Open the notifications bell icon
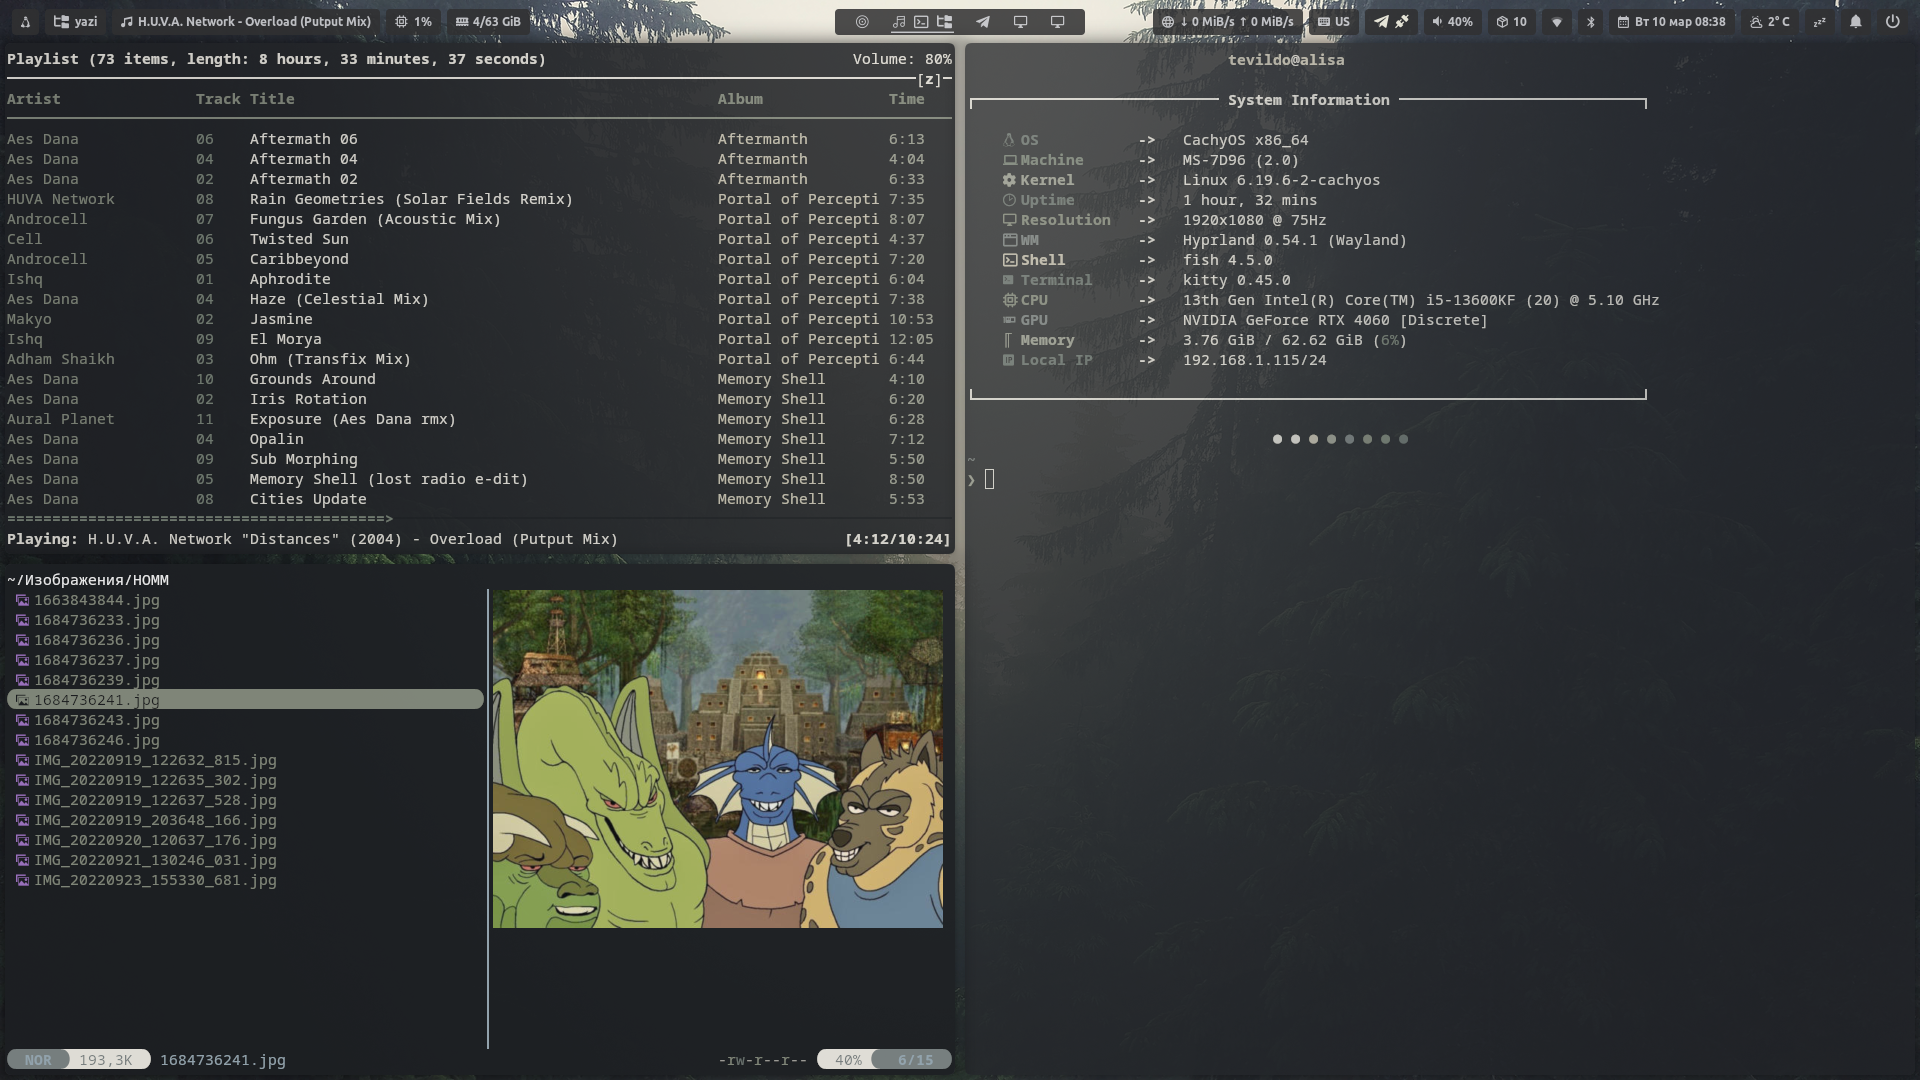 click(x=1855, y=21)
